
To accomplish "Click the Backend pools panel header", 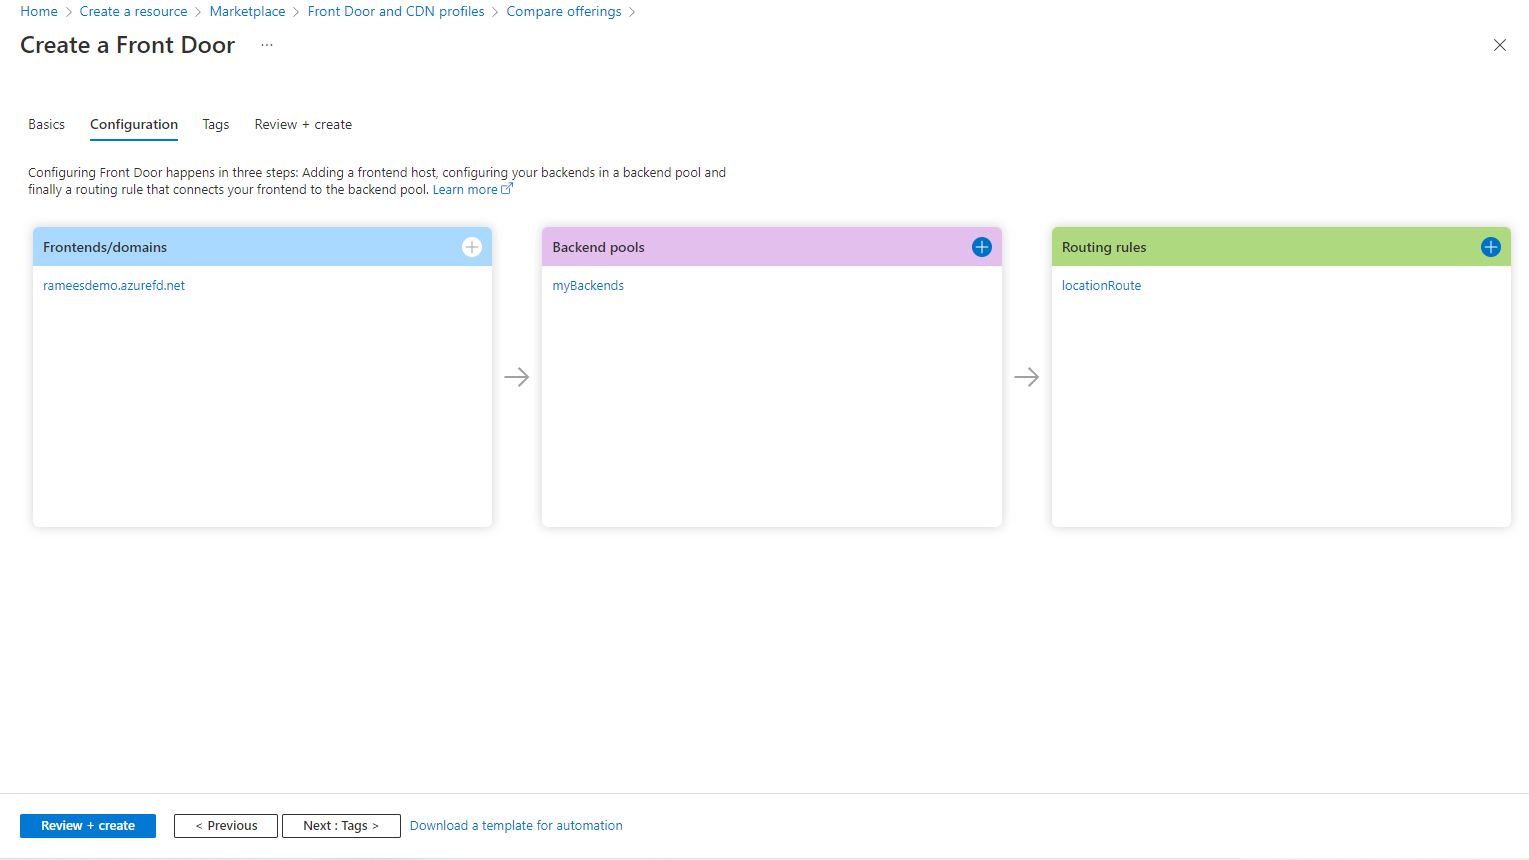I will [x=772, y=247].
